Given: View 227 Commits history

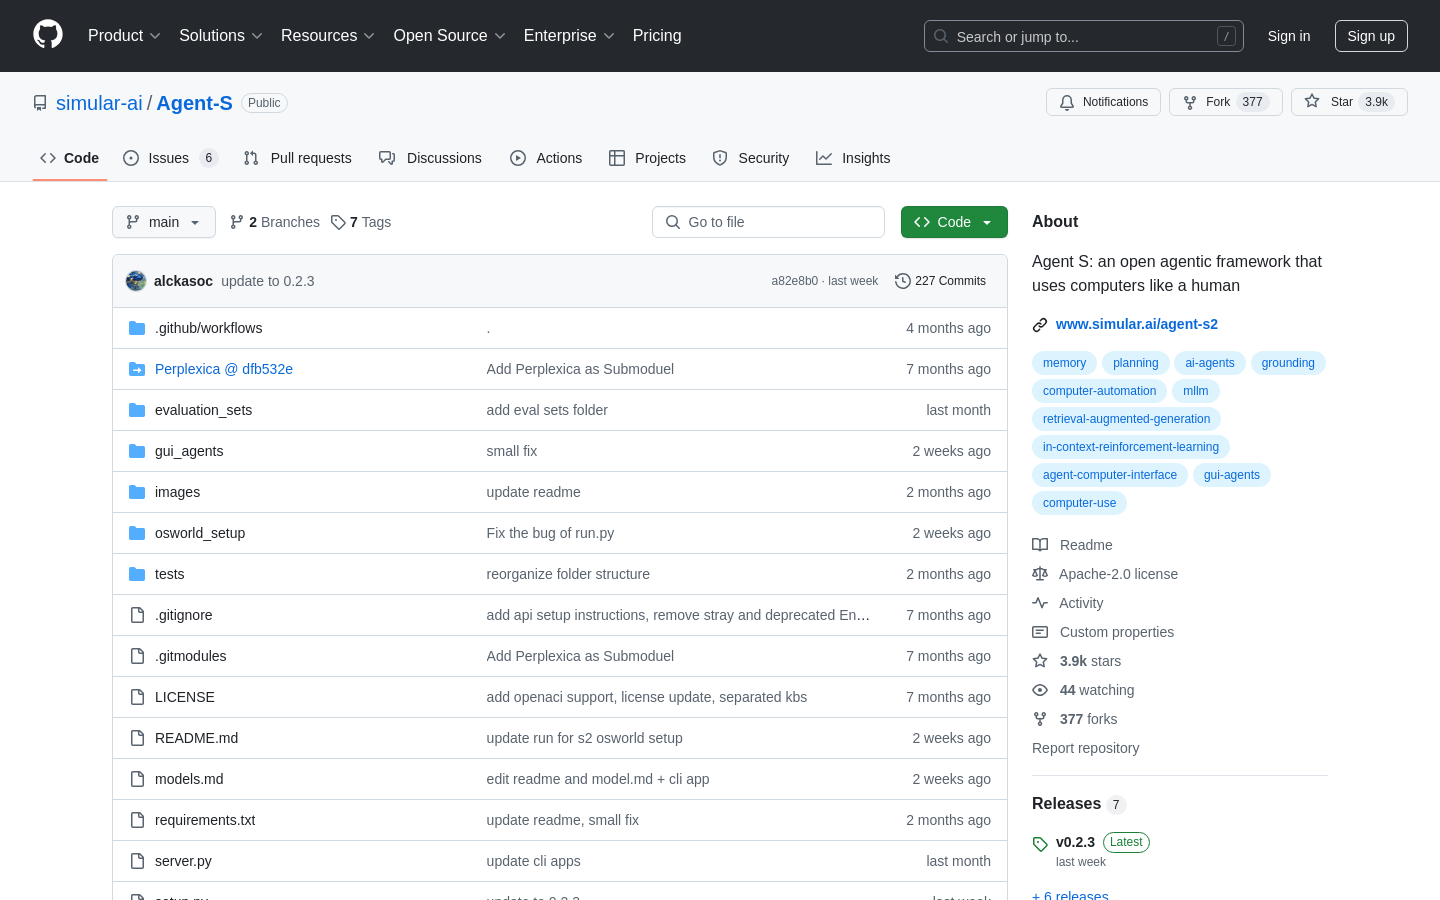Looking at the screenshot, I should pos(941,281).
